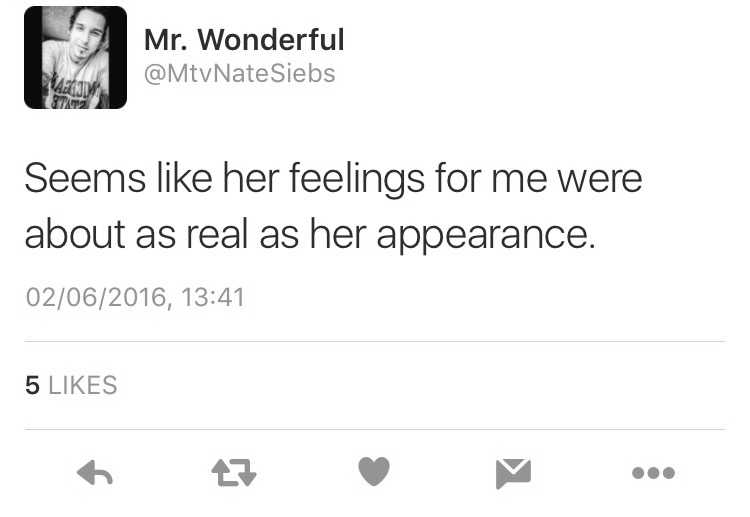Select the tweet text starting 'Seems like her'
This screenshot has width=750, height=517.
click(x=333, y=206)
